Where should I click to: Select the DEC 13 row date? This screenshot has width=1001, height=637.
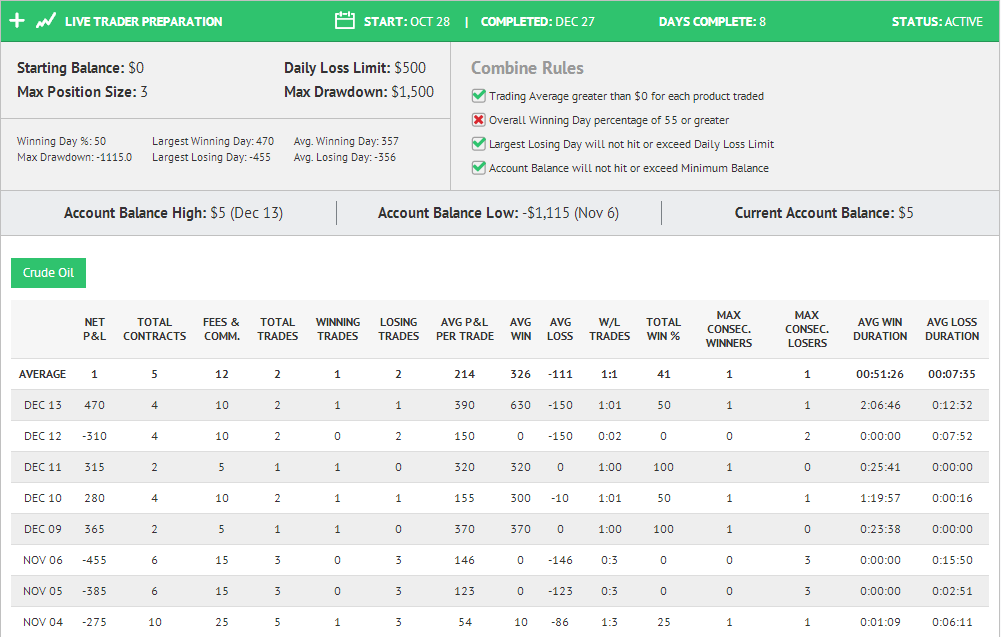tap(43, 405)
